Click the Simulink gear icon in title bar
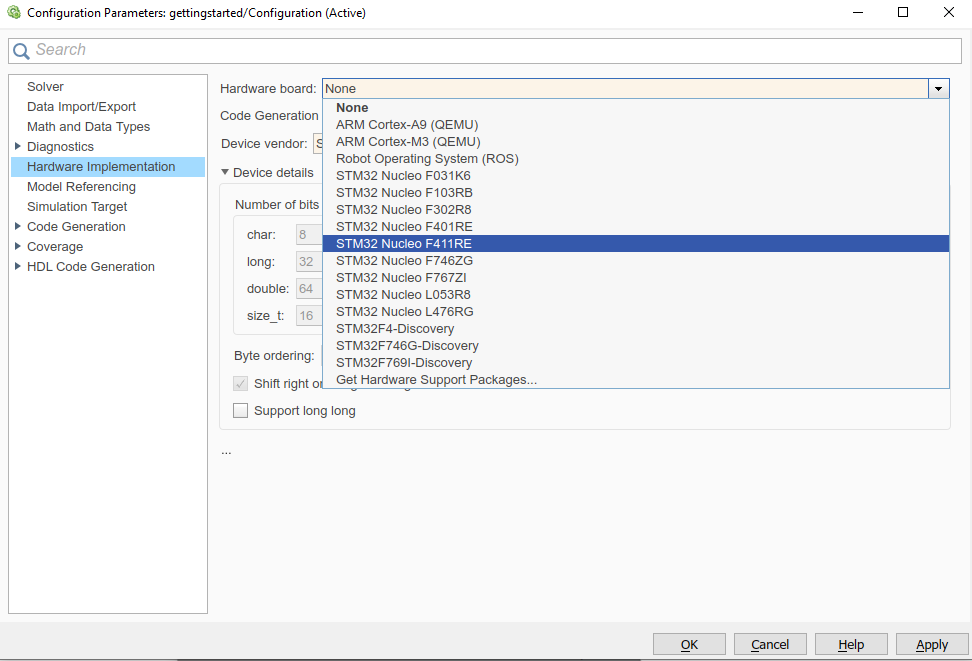Image resolution: width=972 pixels, height=661 pixels. [x=14, y=12]
